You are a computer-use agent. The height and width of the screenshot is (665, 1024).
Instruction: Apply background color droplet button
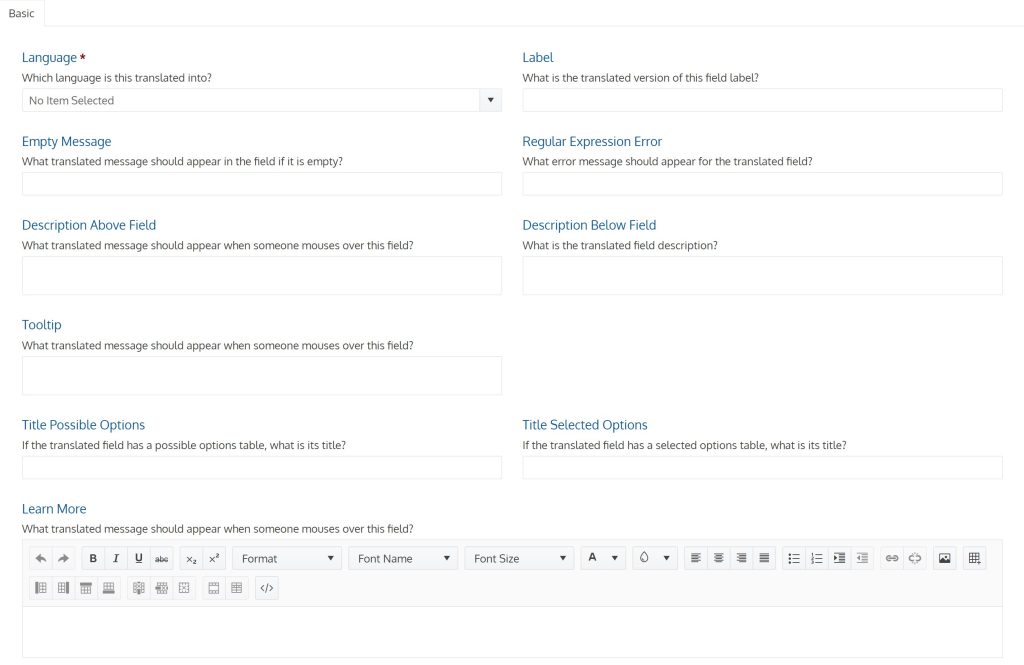coord(644,558)
